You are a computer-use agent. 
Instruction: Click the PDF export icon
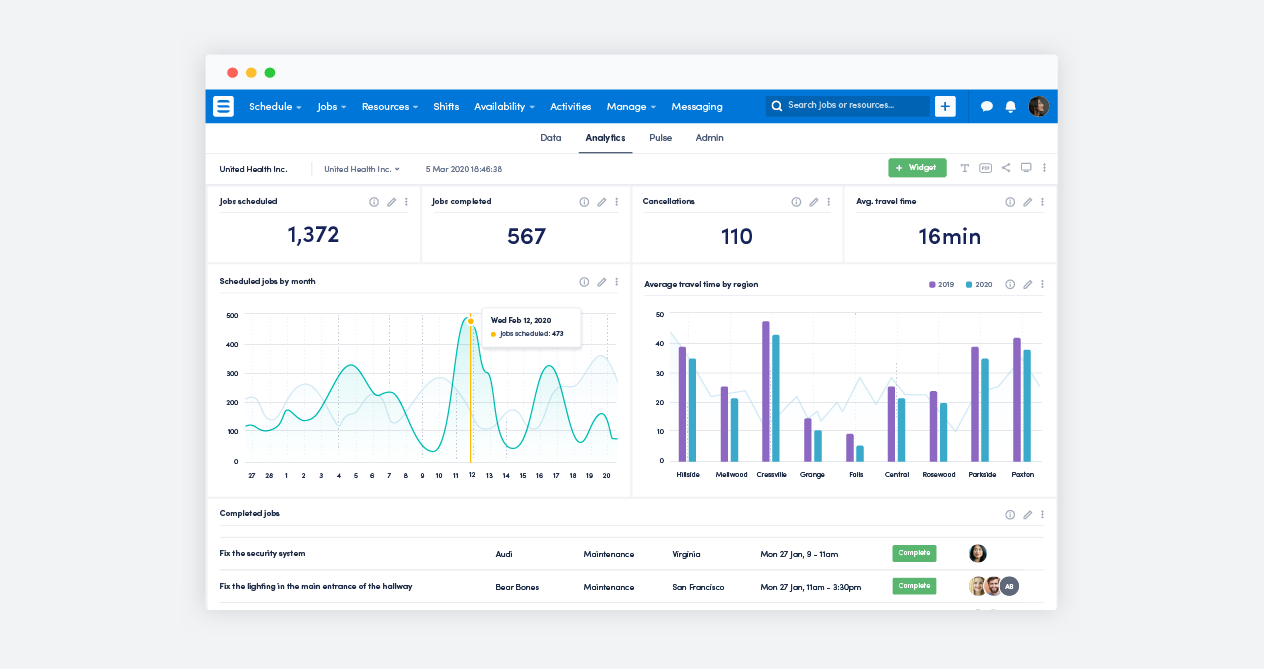point(985,168)
